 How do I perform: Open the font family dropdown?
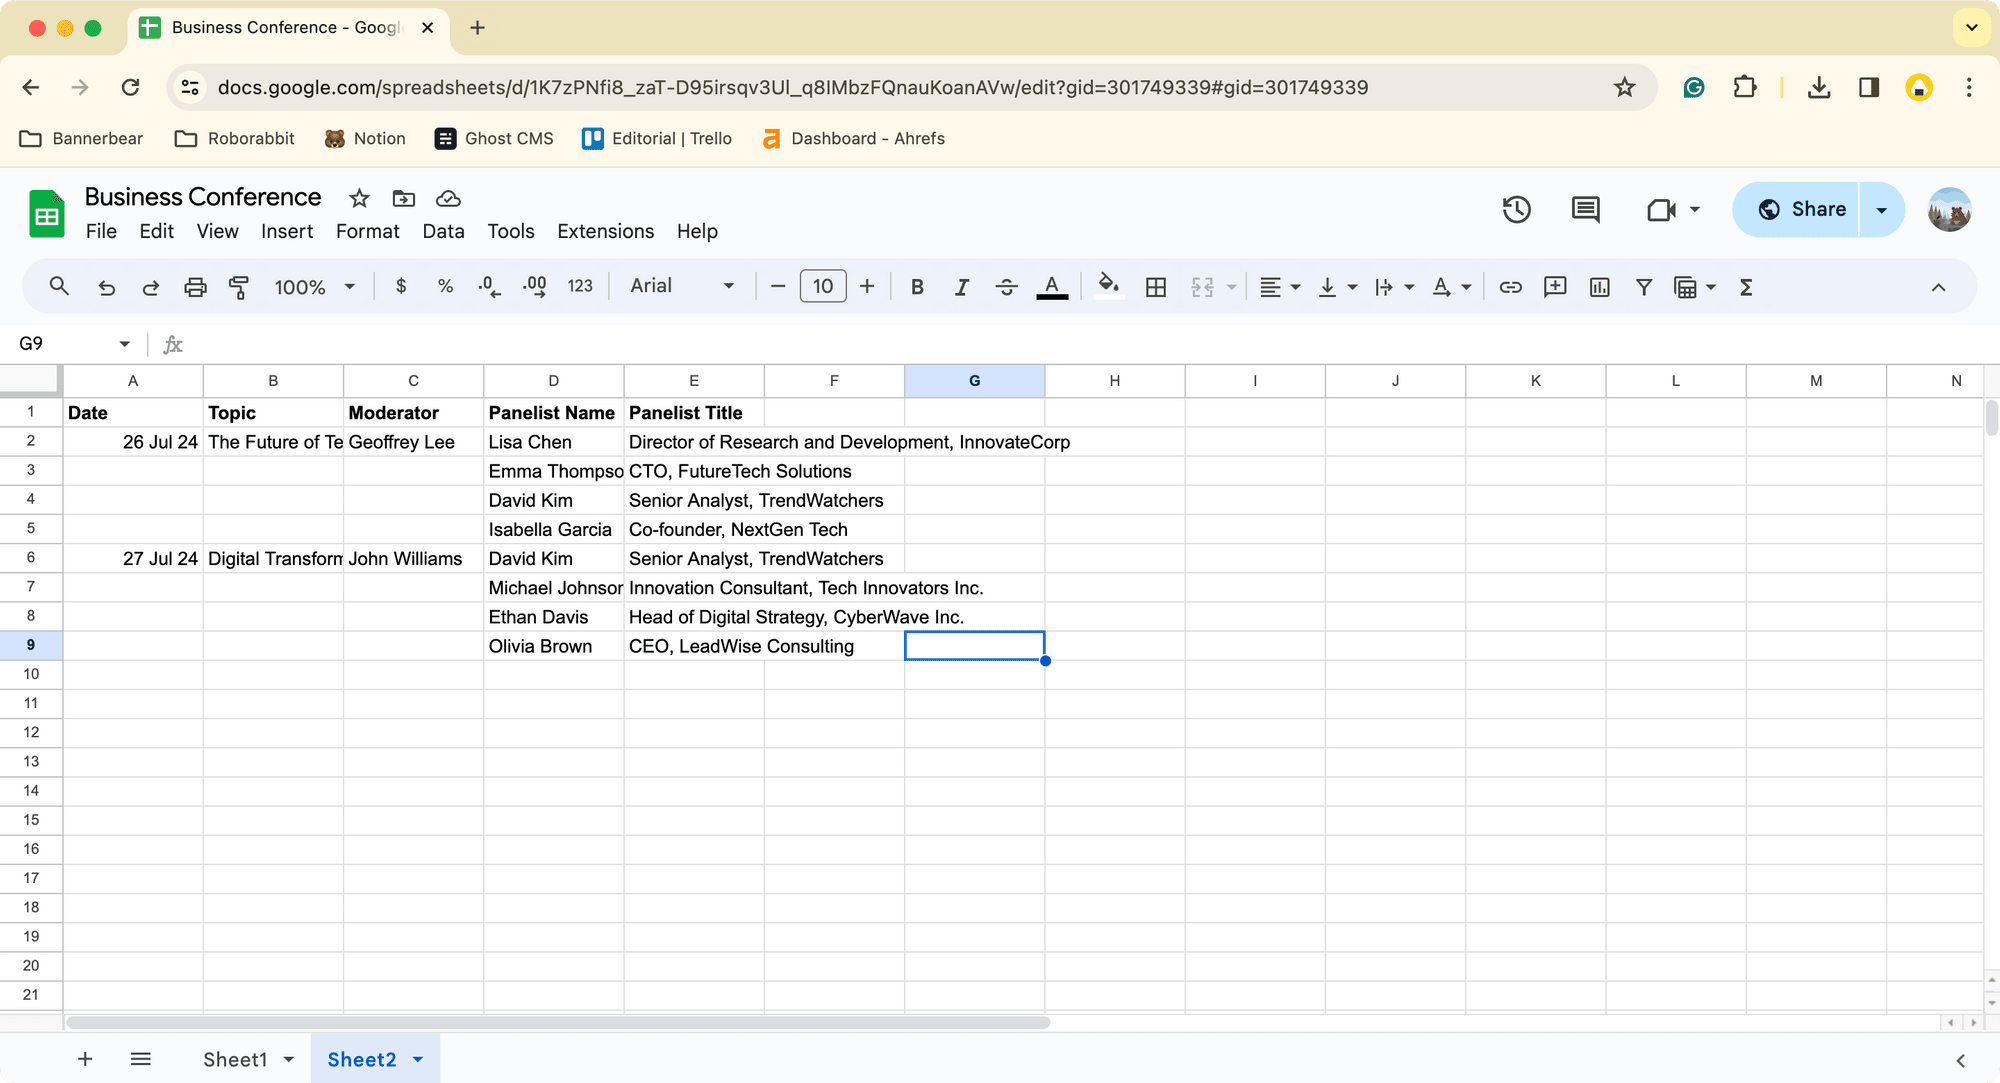[x=680, y=286]
